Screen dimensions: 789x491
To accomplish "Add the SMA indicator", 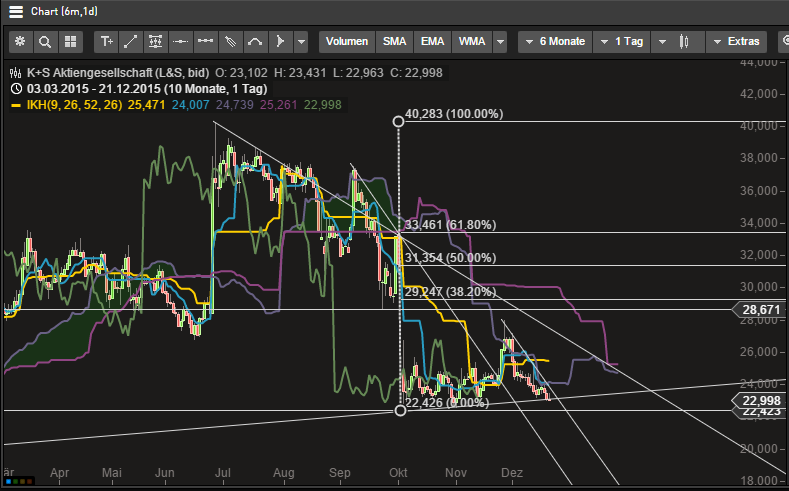I will [394, 42].
